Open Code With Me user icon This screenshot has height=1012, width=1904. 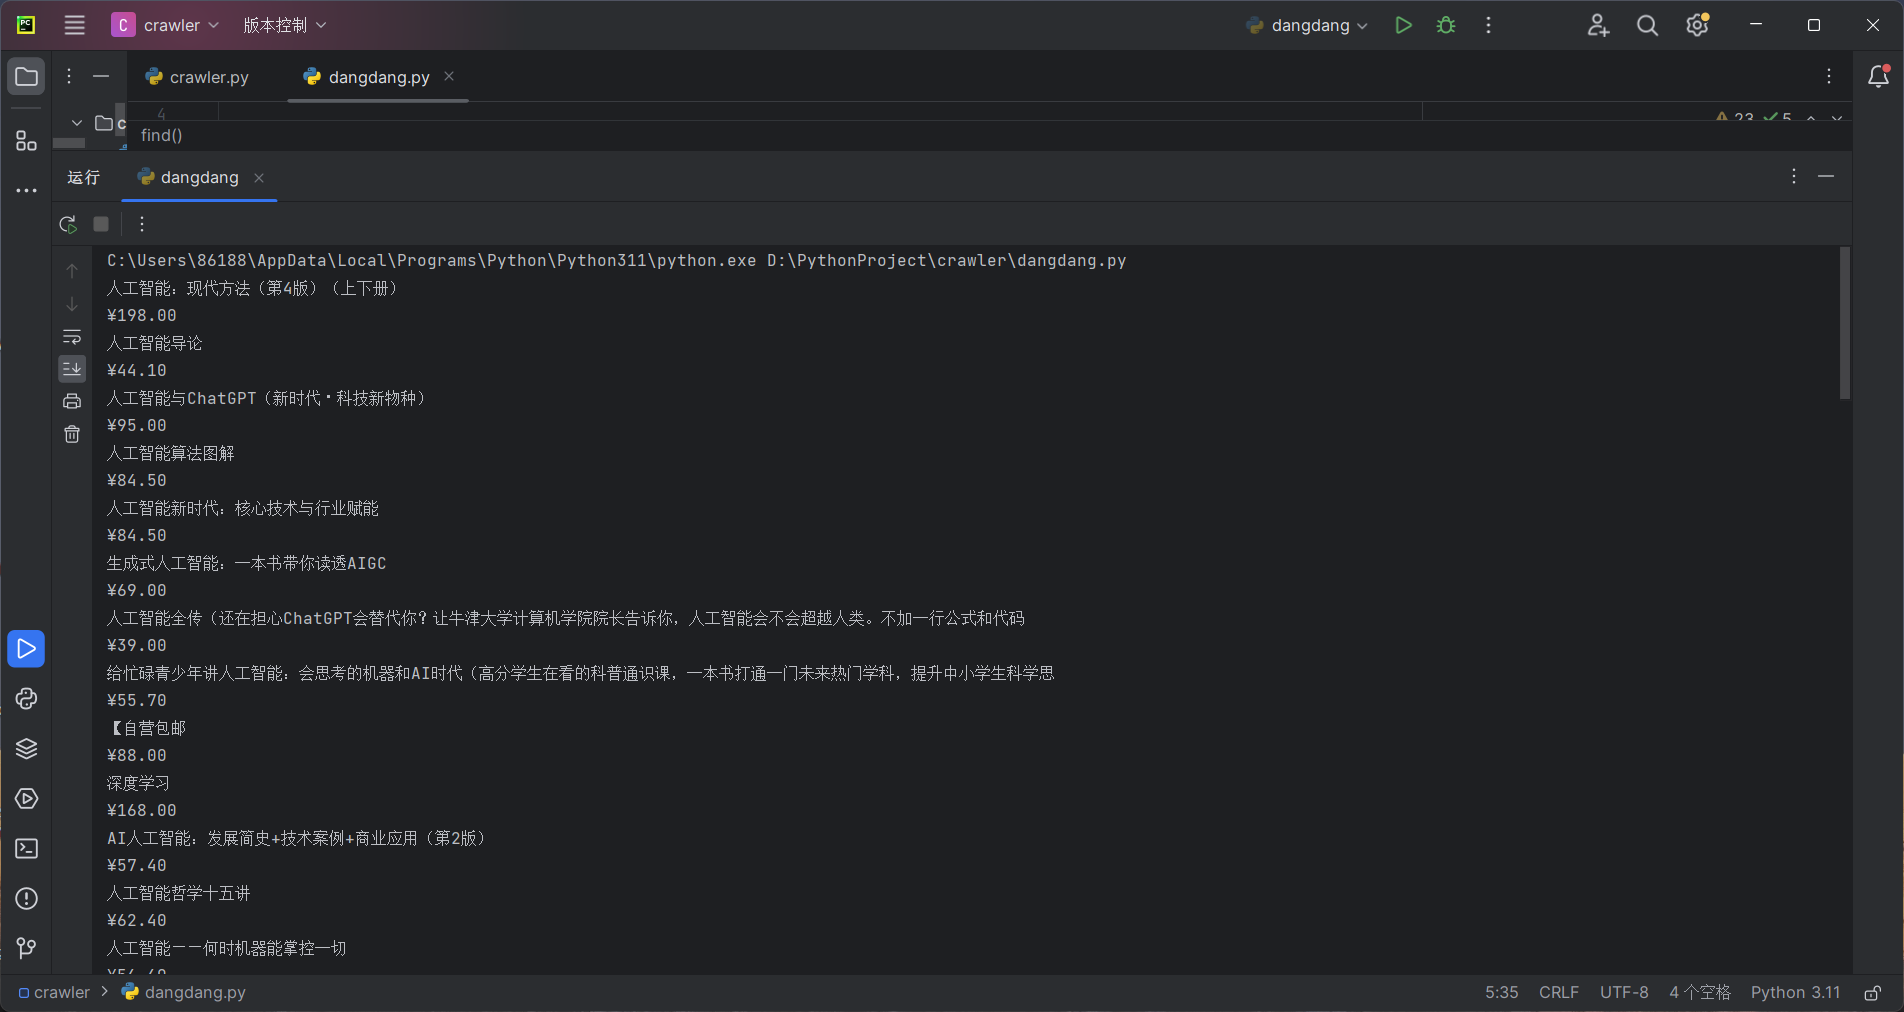(x=1598, y=25)
